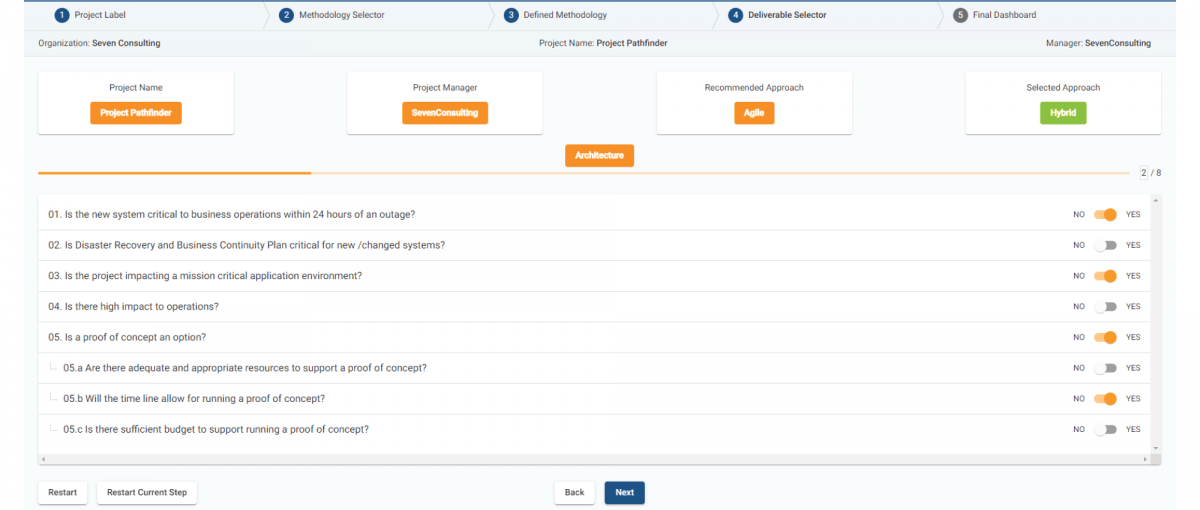Screen dimensions: 1200x510
Task: Click the step number 2 circle icon
Action: pos(286,15)
